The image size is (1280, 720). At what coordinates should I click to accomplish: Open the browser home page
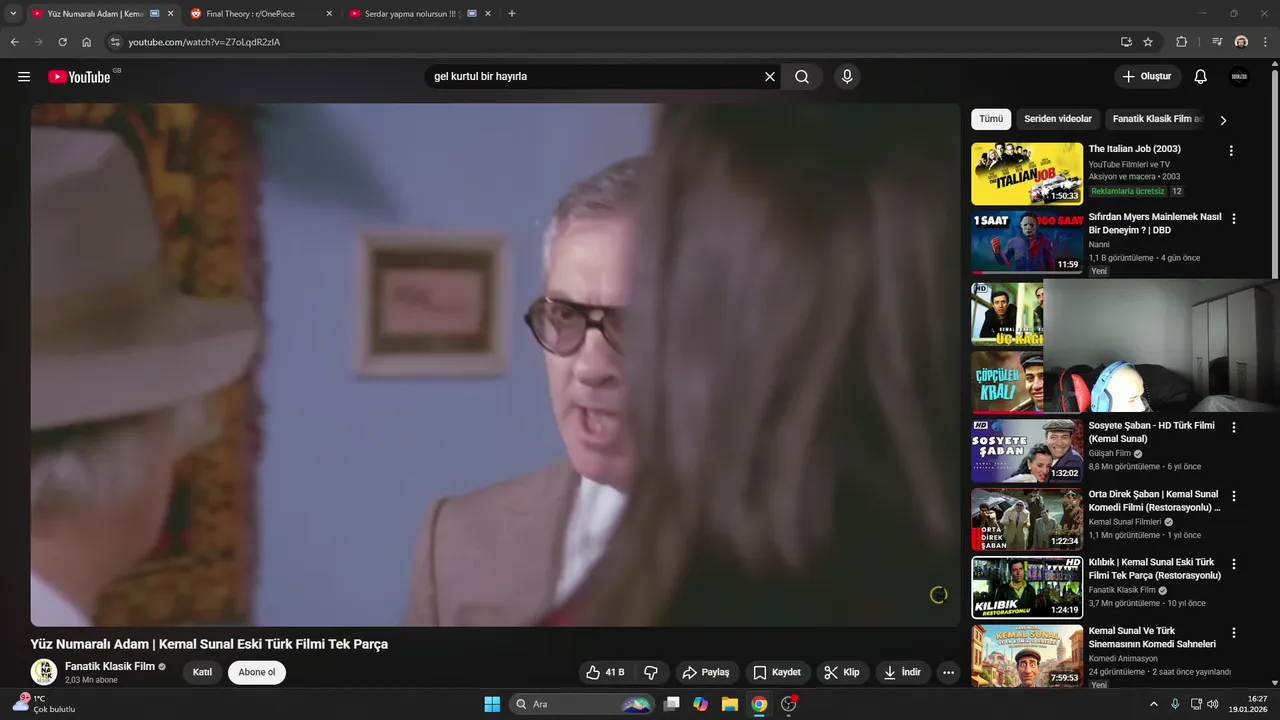[87, 42]
